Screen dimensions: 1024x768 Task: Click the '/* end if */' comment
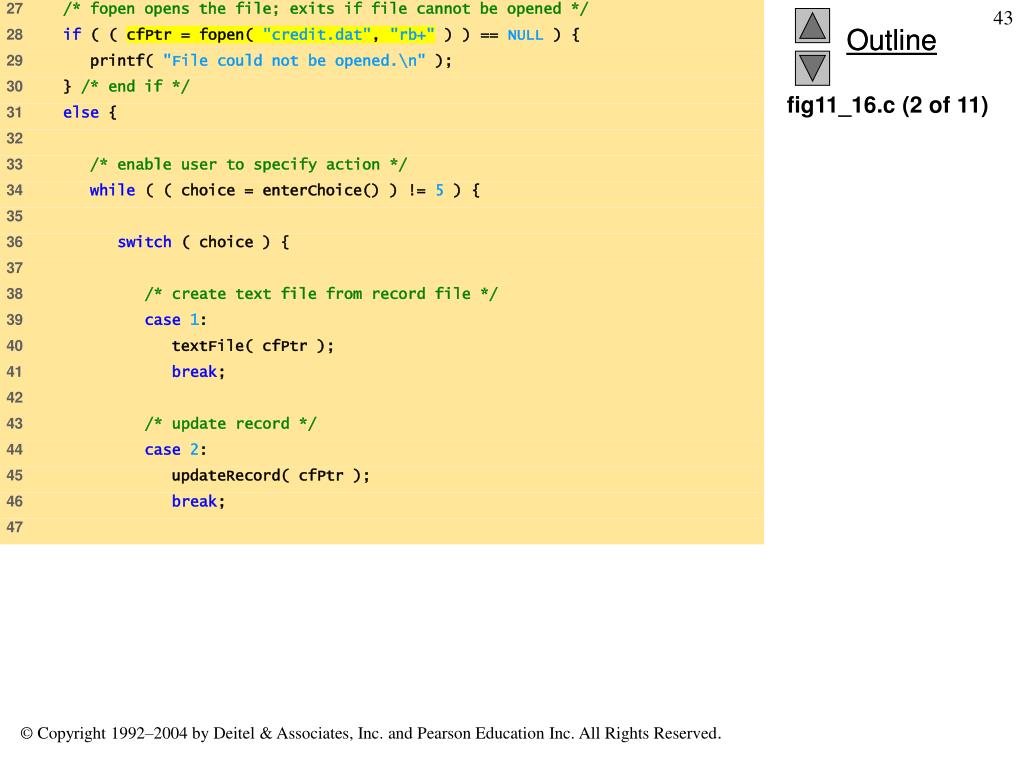click(135, 86)
